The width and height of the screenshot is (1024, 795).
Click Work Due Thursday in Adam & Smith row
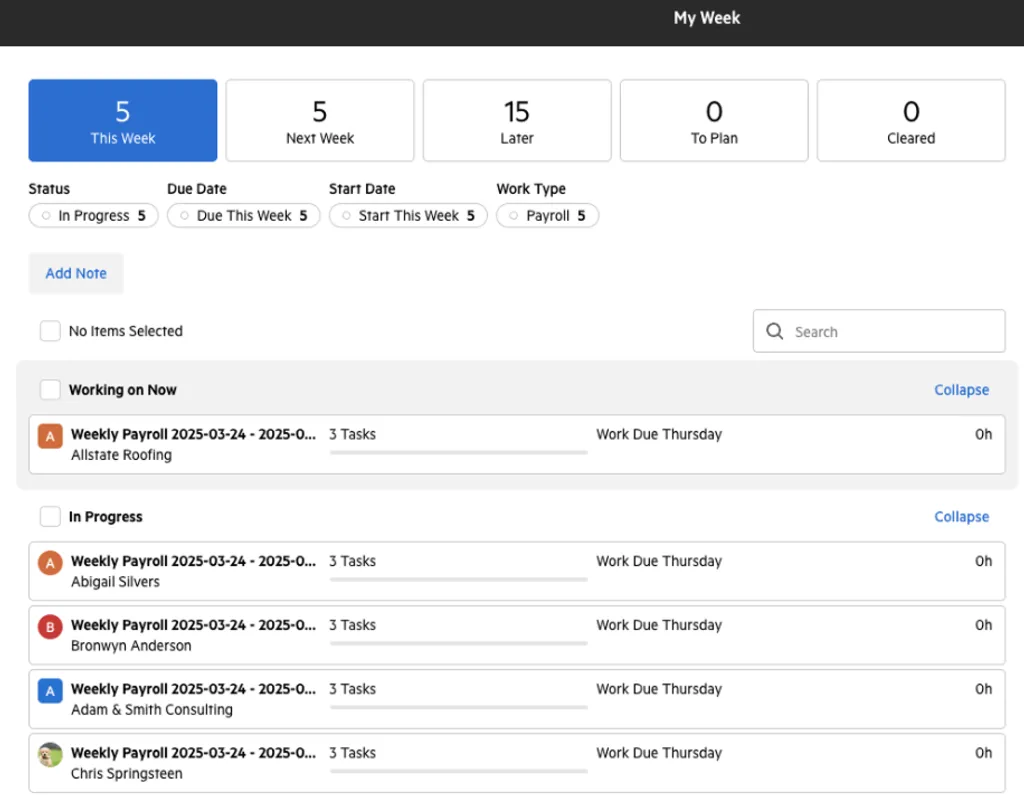pyautogui.click(x=659, y=689)
